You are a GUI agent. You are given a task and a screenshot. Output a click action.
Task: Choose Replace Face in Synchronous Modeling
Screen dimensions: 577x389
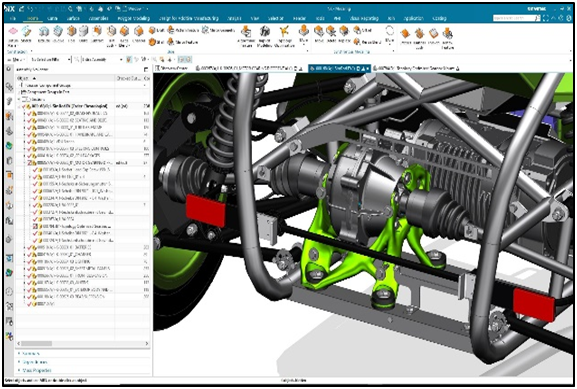(344, 33)
